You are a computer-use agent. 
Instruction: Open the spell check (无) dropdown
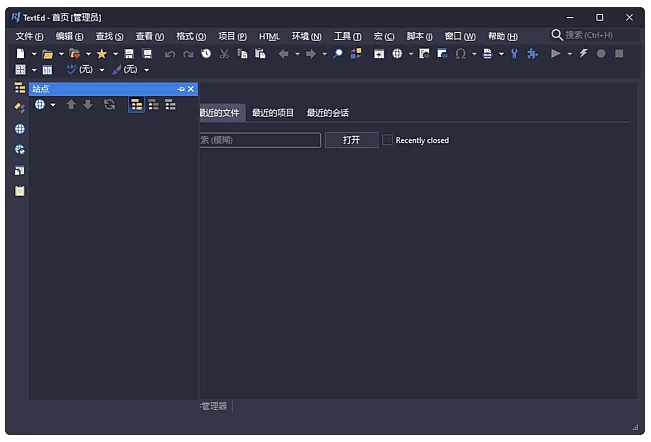pos(101,70)
